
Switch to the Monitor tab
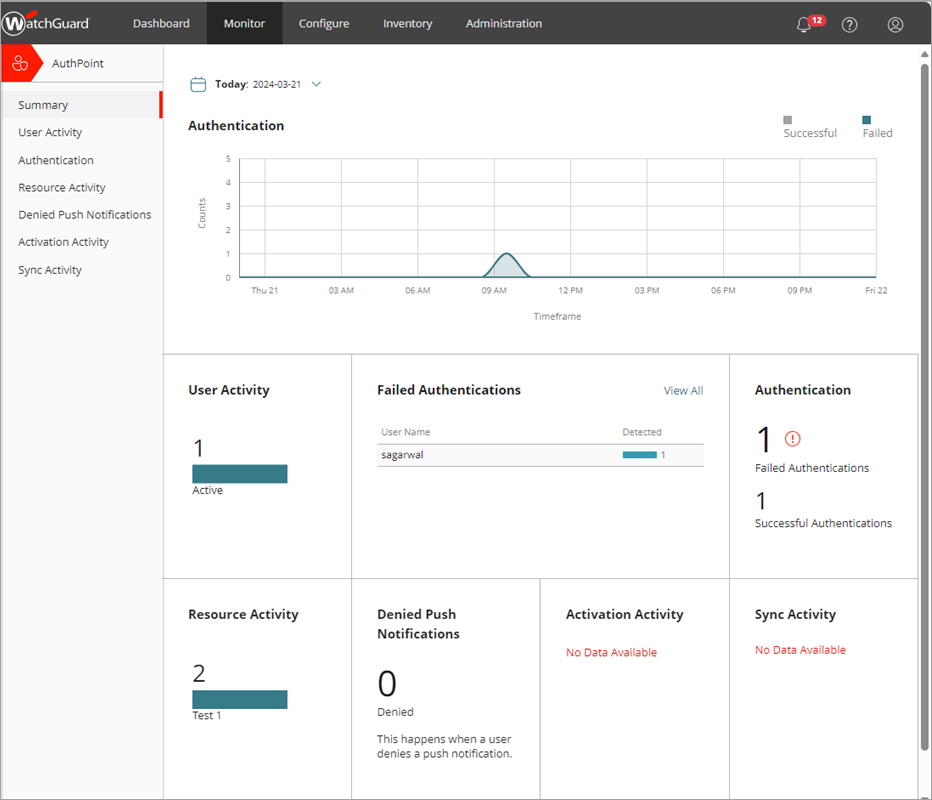[244, 23]
